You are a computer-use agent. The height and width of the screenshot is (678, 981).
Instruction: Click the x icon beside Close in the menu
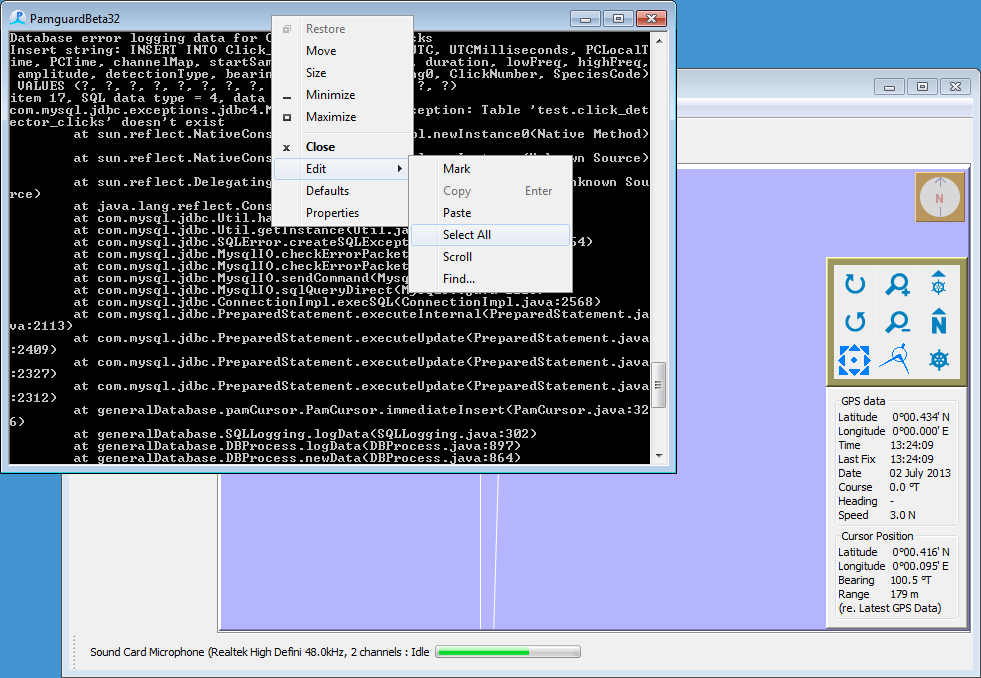287,148
